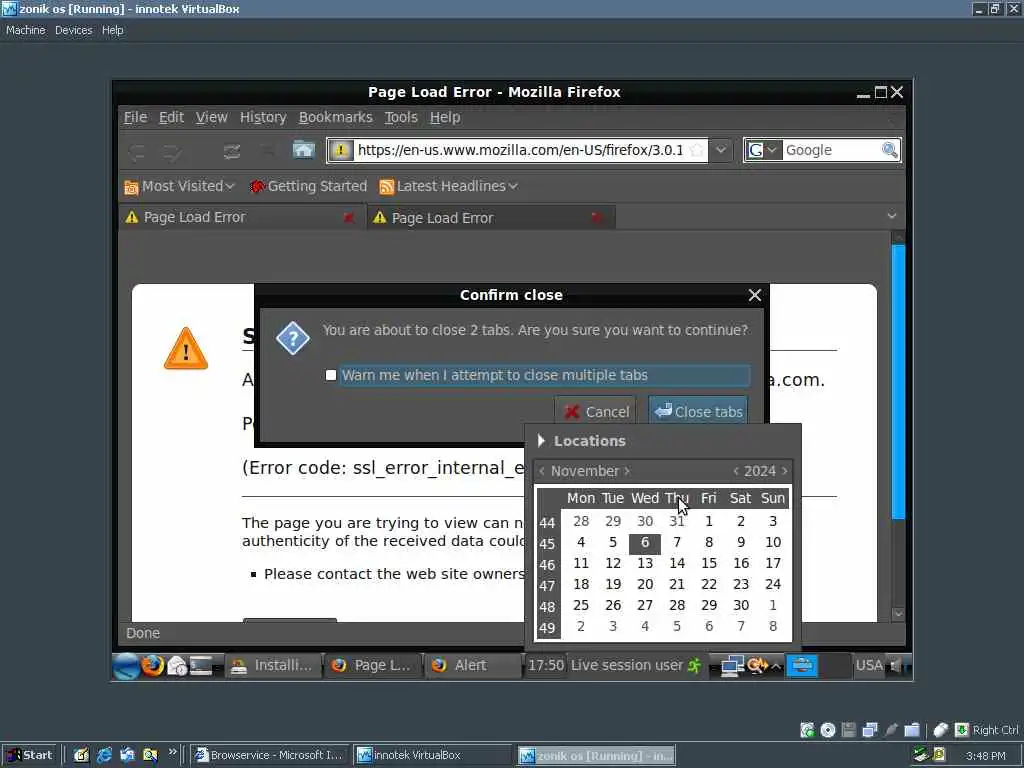
Task: Close the Confirm close dialog with X
Action: point(754,295)
